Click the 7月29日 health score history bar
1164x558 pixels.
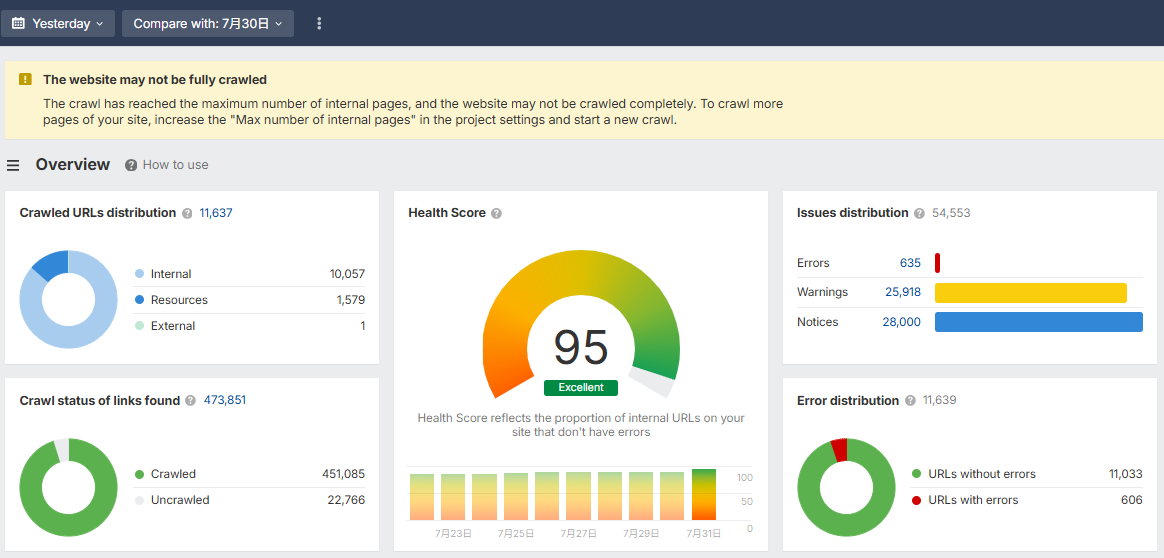641,496
